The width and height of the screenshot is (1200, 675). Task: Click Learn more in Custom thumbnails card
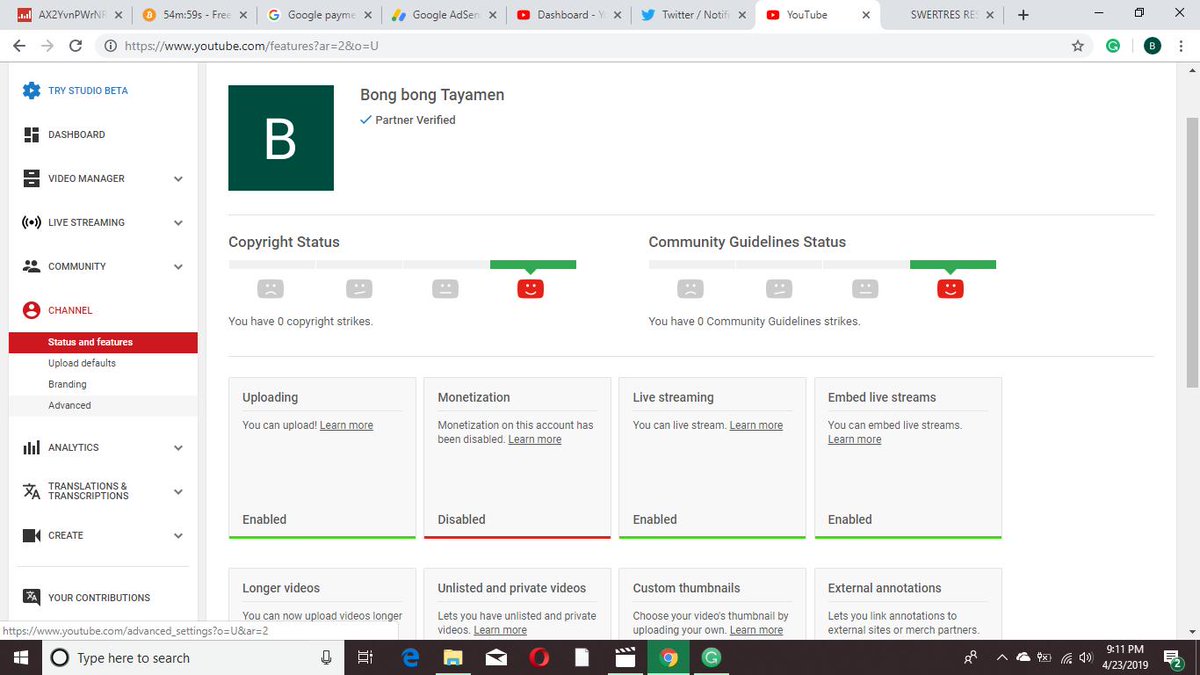click(756, 630)
